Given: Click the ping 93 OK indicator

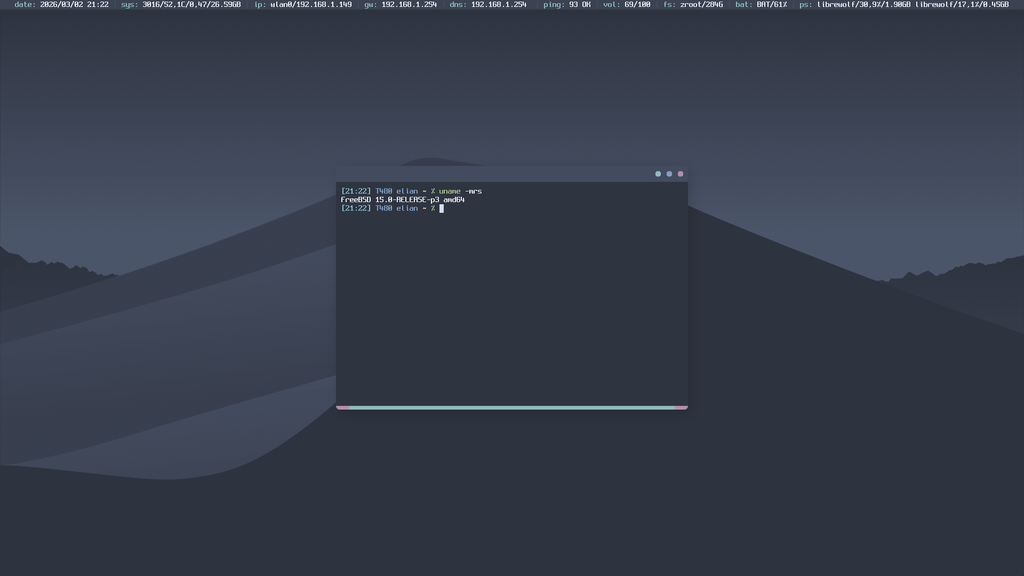Looking at the screenshot, I should (x=567, y=5).
